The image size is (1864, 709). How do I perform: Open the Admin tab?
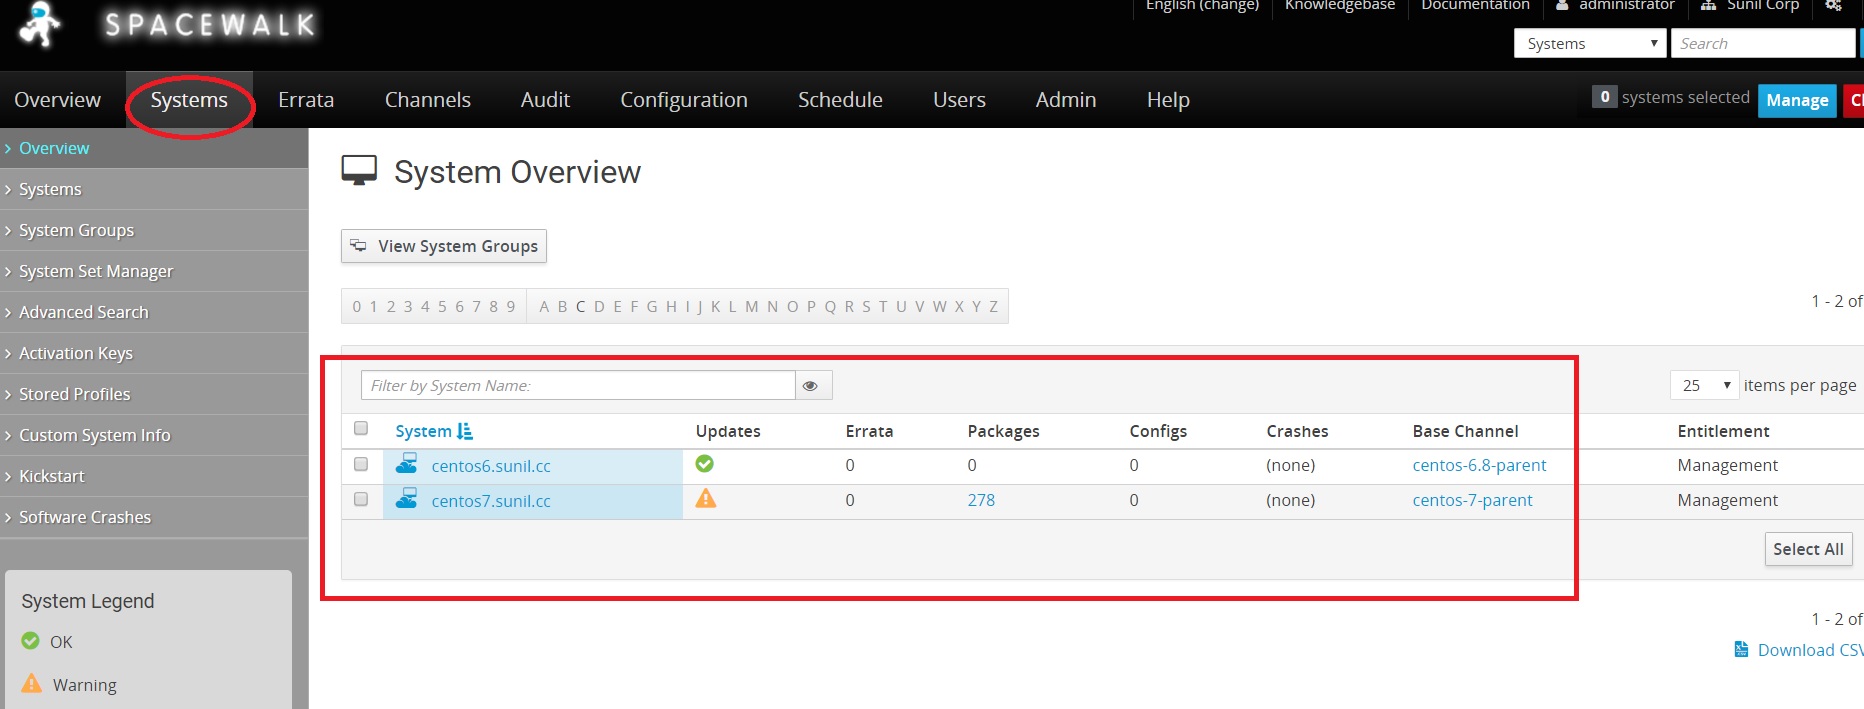pyautogui.click(x=1066, y=100)
